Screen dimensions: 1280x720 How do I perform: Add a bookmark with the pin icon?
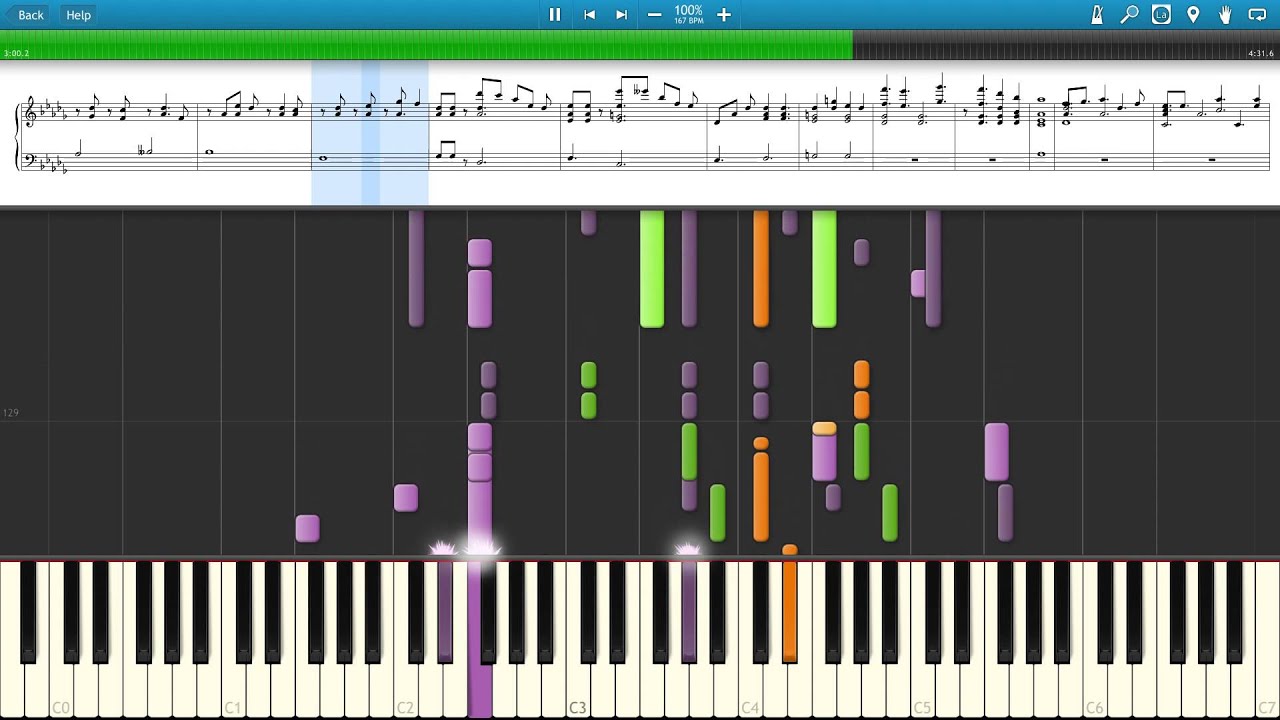tap(1193, 15)
